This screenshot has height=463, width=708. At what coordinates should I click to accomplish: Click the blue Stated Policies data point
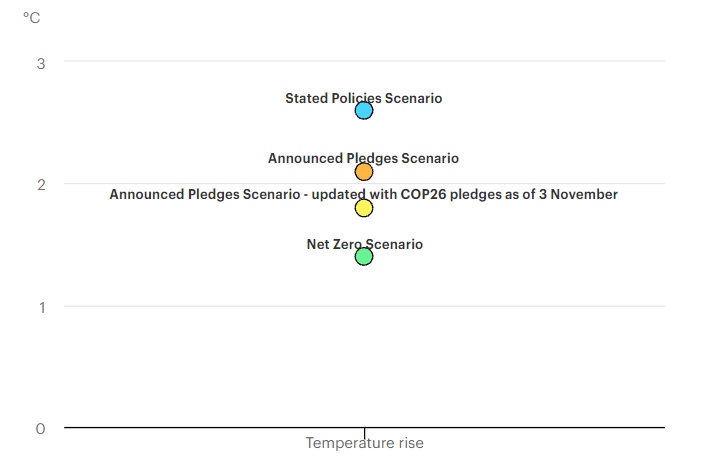coord(364,110)
